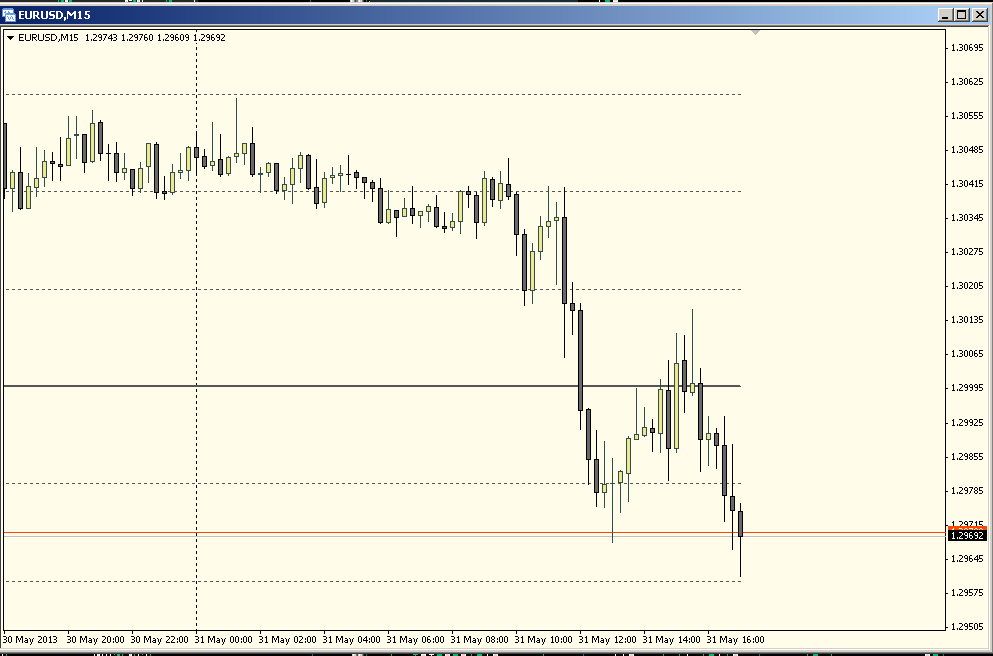Click the 31 May 12:00 time label

pyautogui.click(x=607, y=640)
